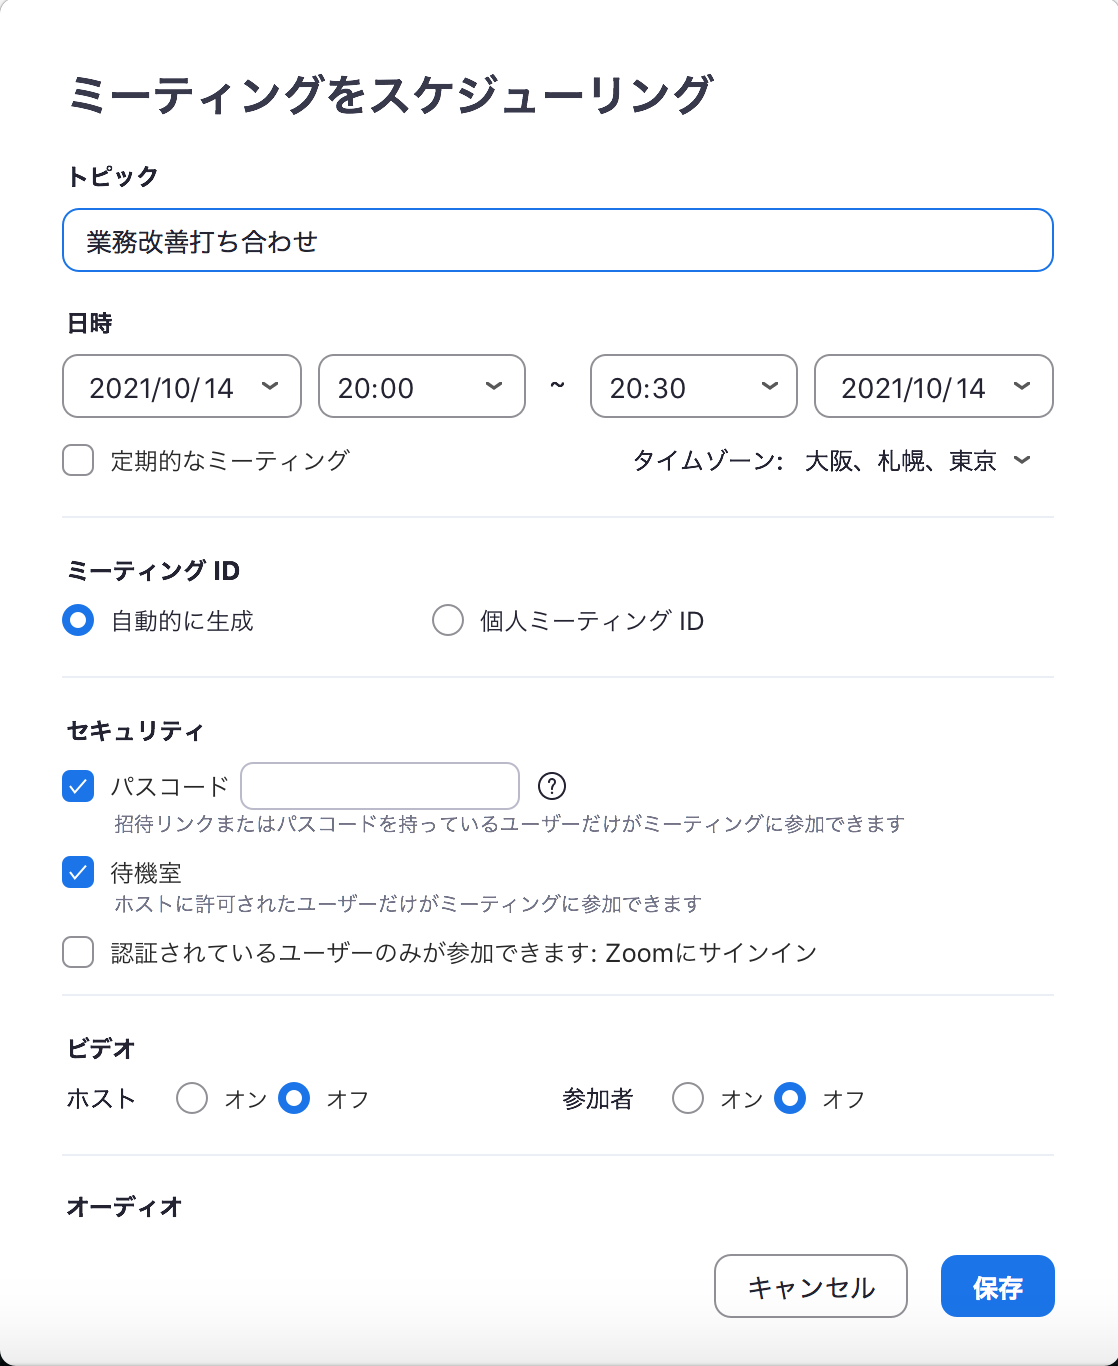Viewport: 1118px width, 1366px height.
Task: Click the passcode help question mark icon
Action: coord(552,786)
